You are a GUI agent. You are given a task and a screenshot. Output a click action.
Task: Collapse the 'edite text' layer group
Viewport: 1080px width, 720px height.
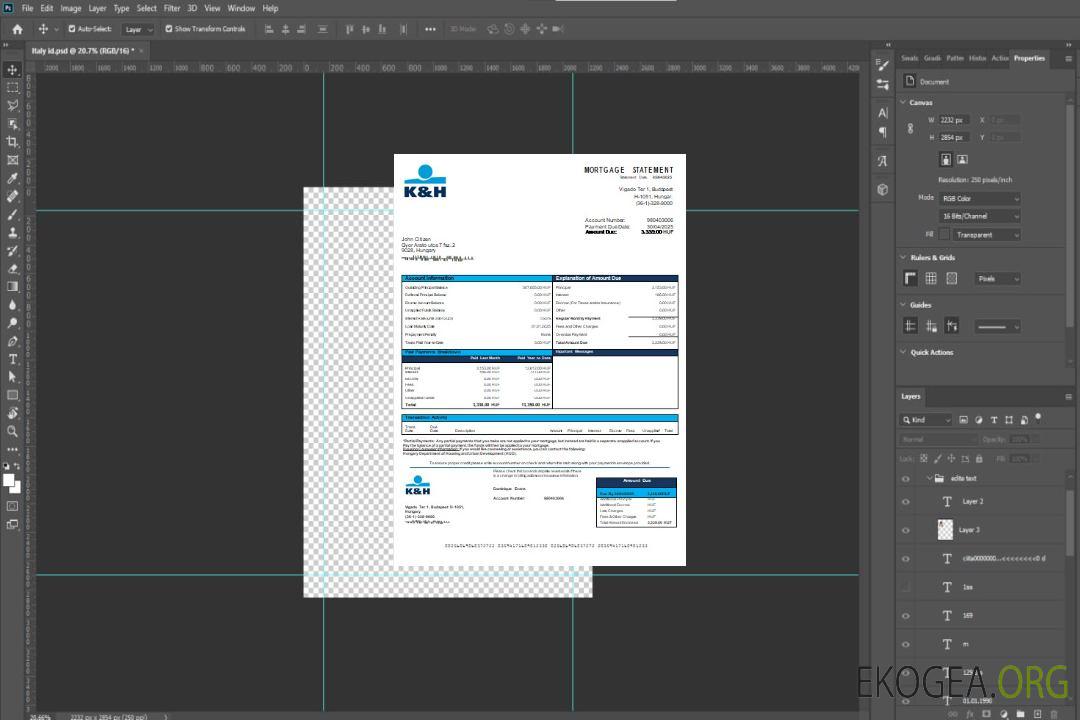(928, 478)
